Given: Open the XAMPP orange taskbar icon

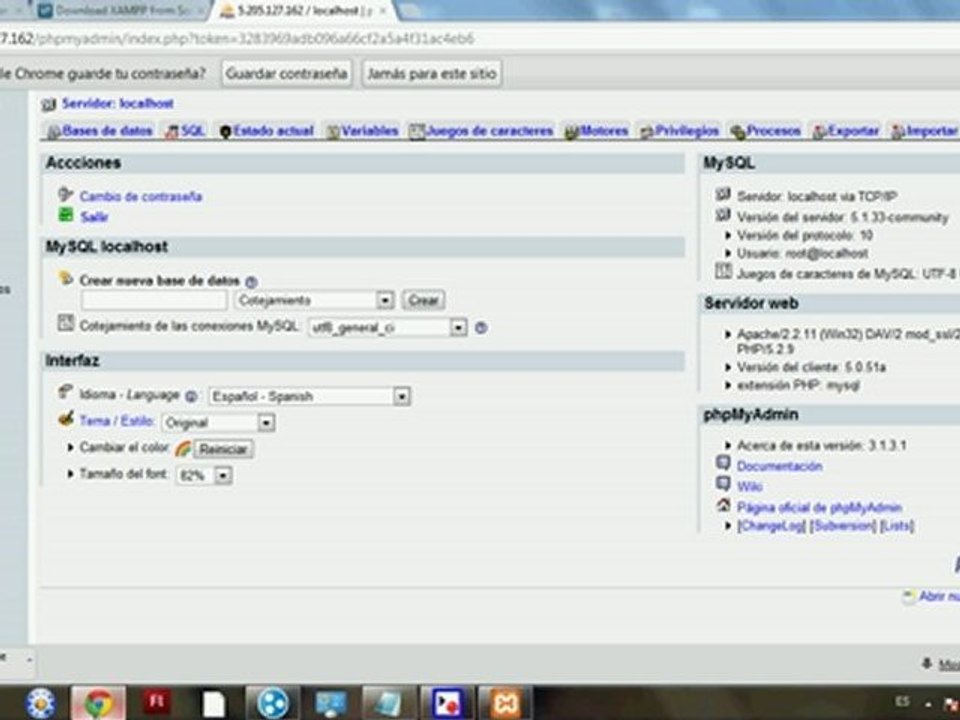Looking at the screenshot, I should [x=505, y=703].
